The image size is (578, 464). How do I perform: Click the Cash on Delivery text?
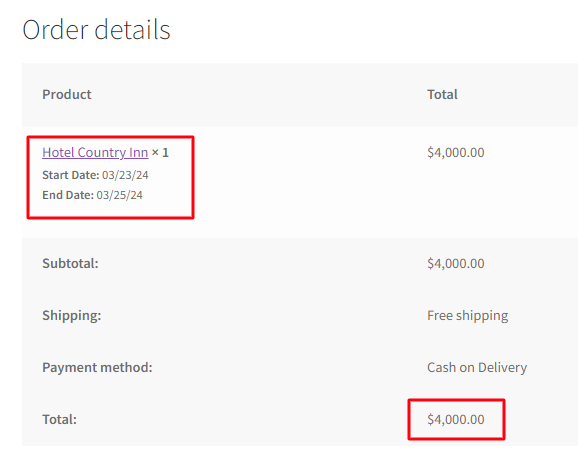click(477, 367)
